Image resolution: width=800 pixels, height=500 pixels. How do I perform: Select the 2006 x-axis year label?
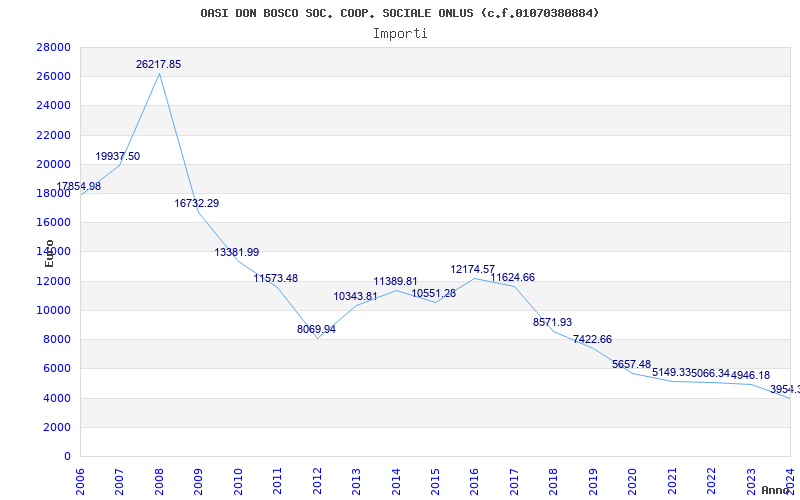pos(80,481)
